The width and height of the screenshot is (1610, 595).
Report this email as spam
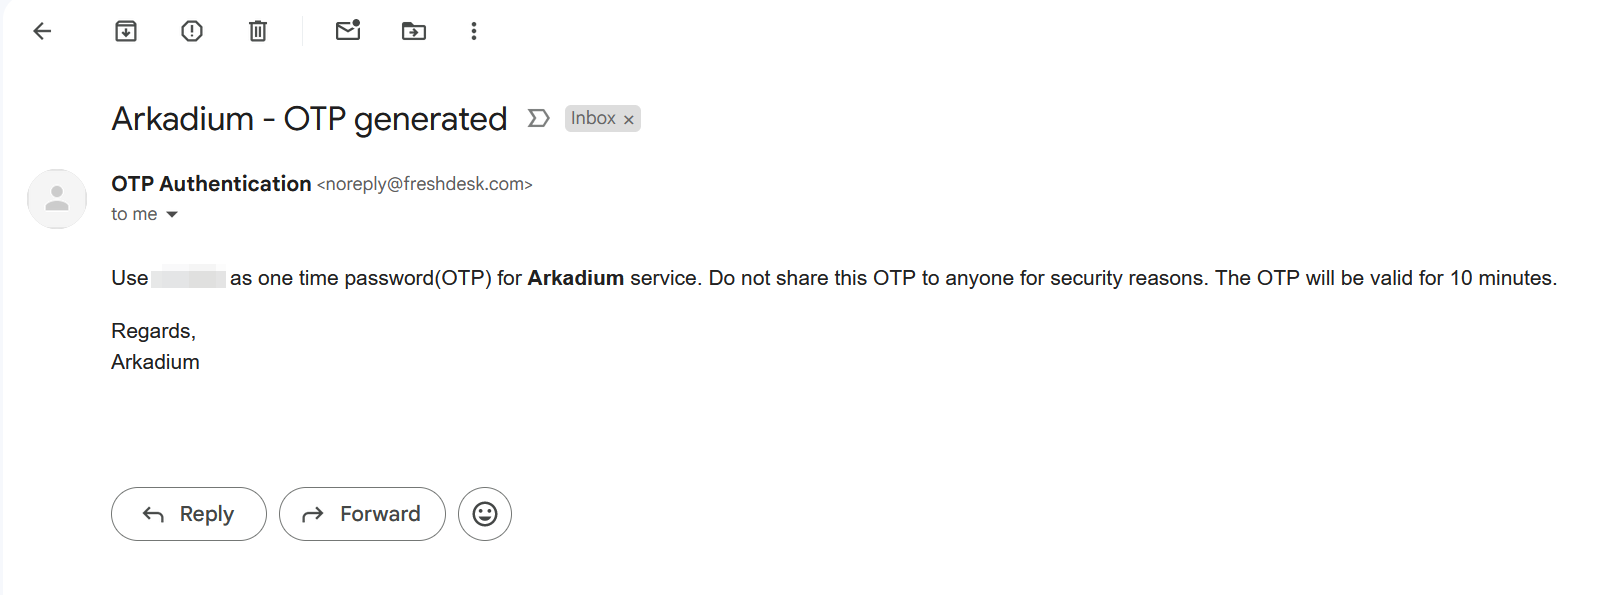point(192,31)
